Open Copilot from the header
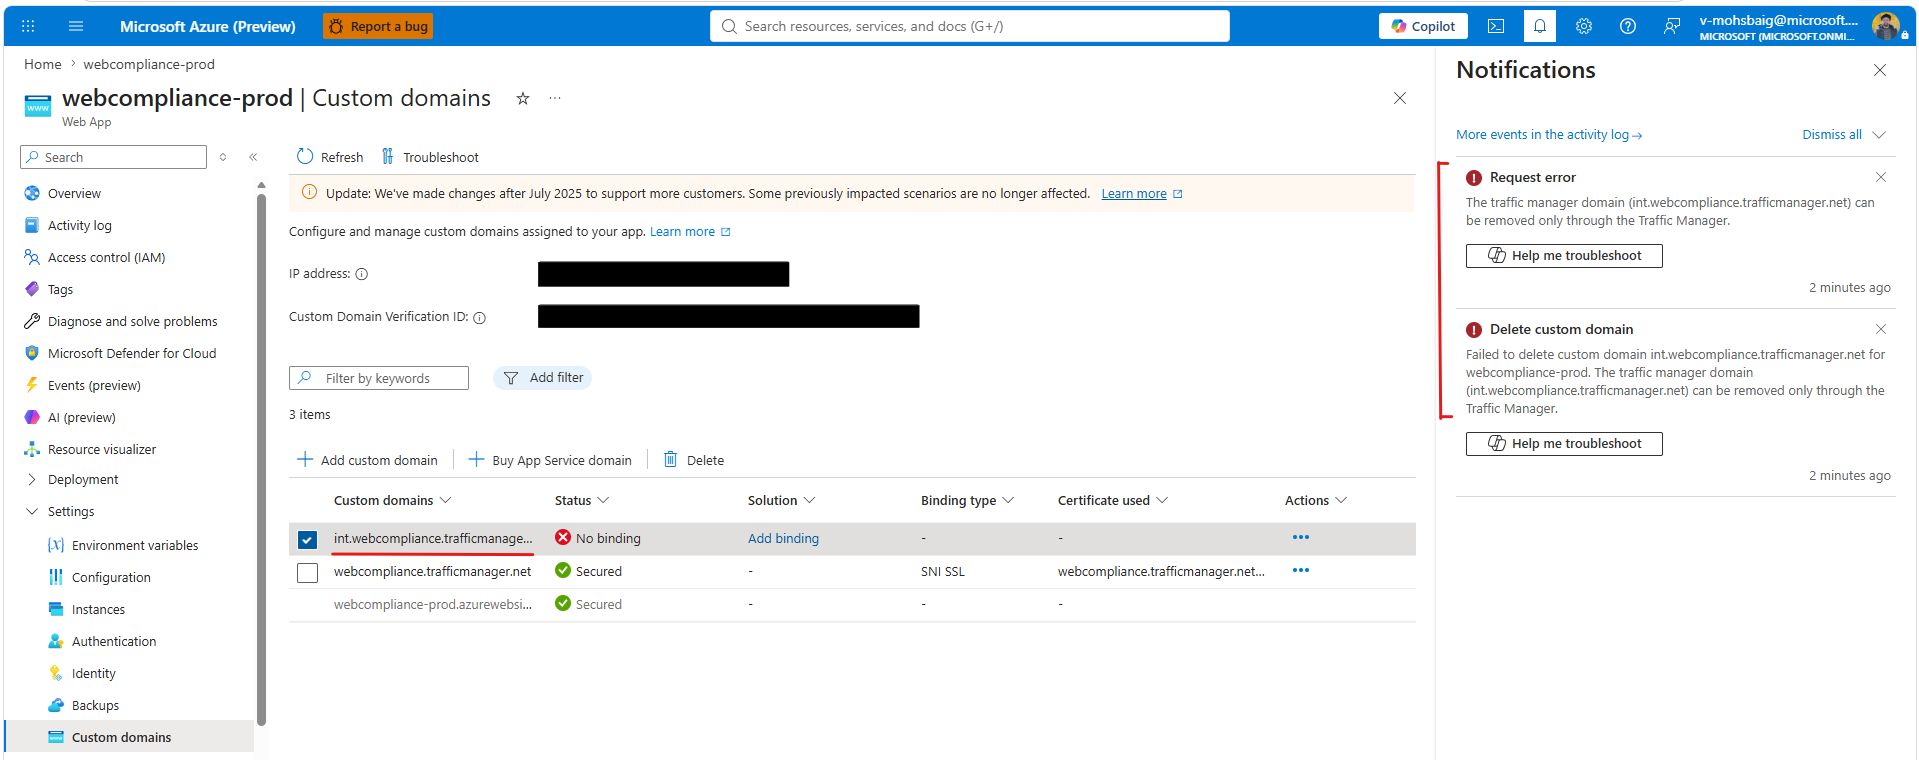This screenshot has width=1919, height=760. [1423, 26]
